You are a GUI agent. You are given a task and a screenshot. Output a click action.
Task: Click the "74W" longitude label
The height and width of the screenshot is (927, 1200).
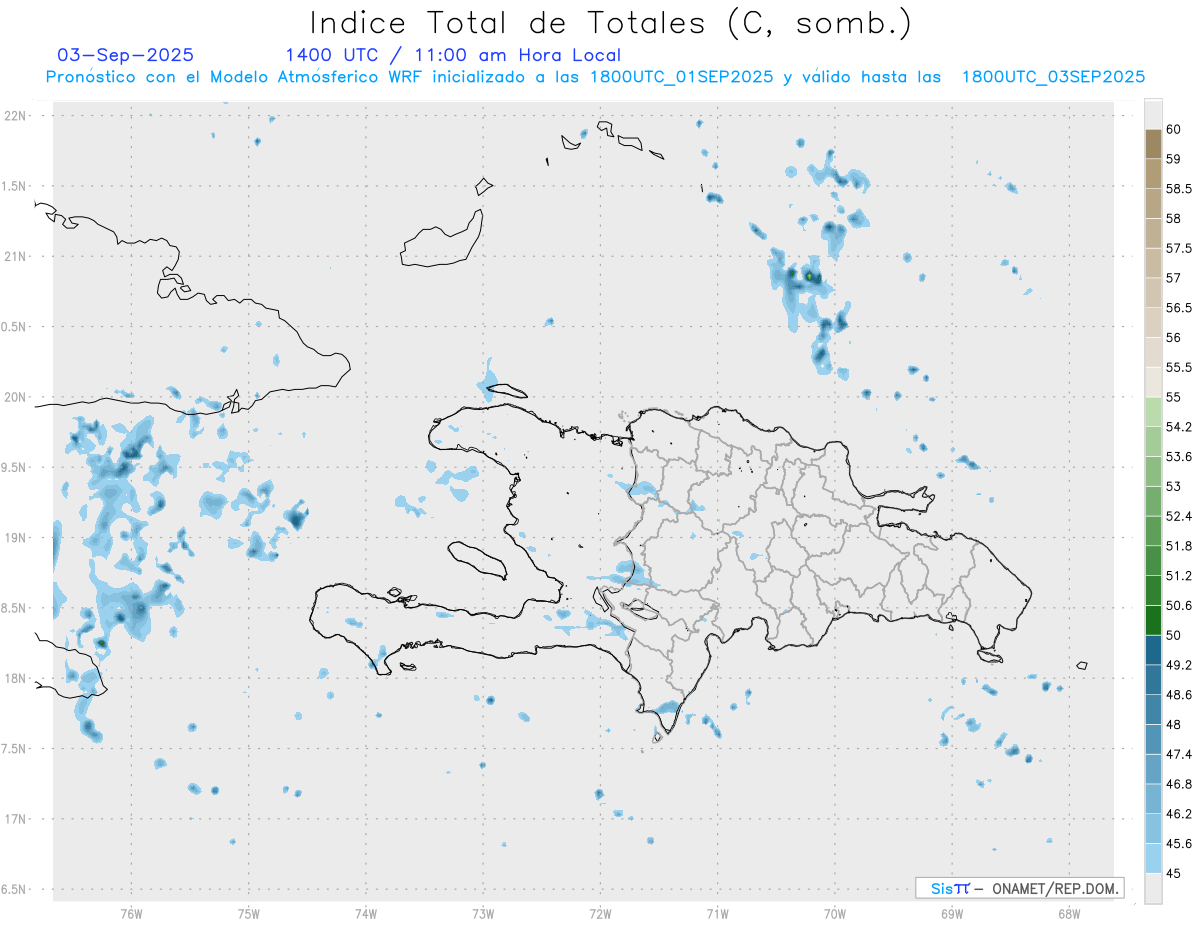coord(366,913)
